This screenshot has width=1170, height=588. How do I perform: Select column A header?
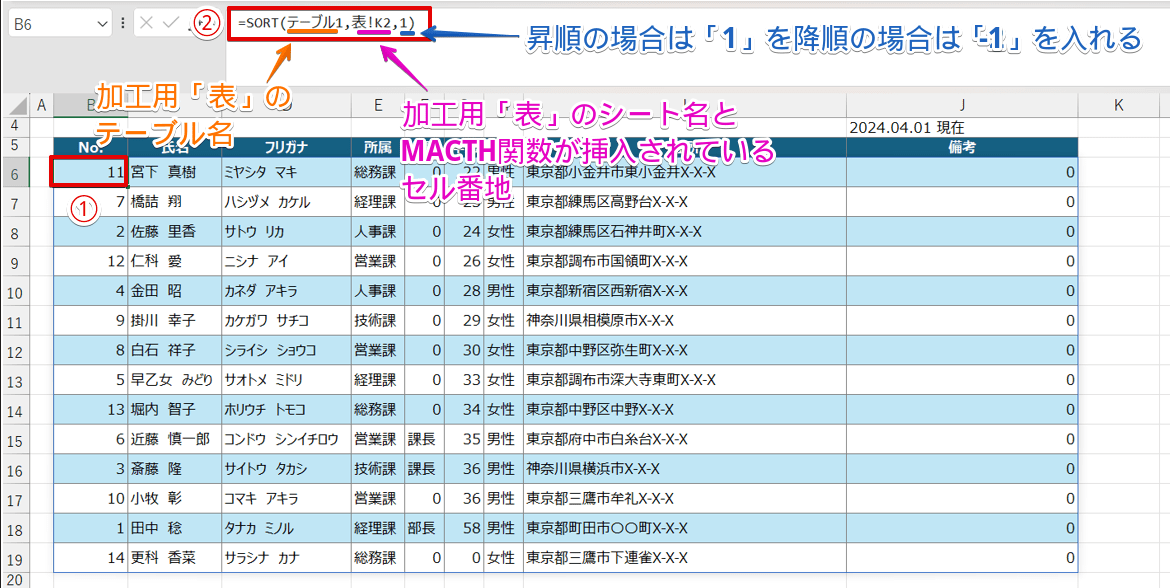coord(41,105)
